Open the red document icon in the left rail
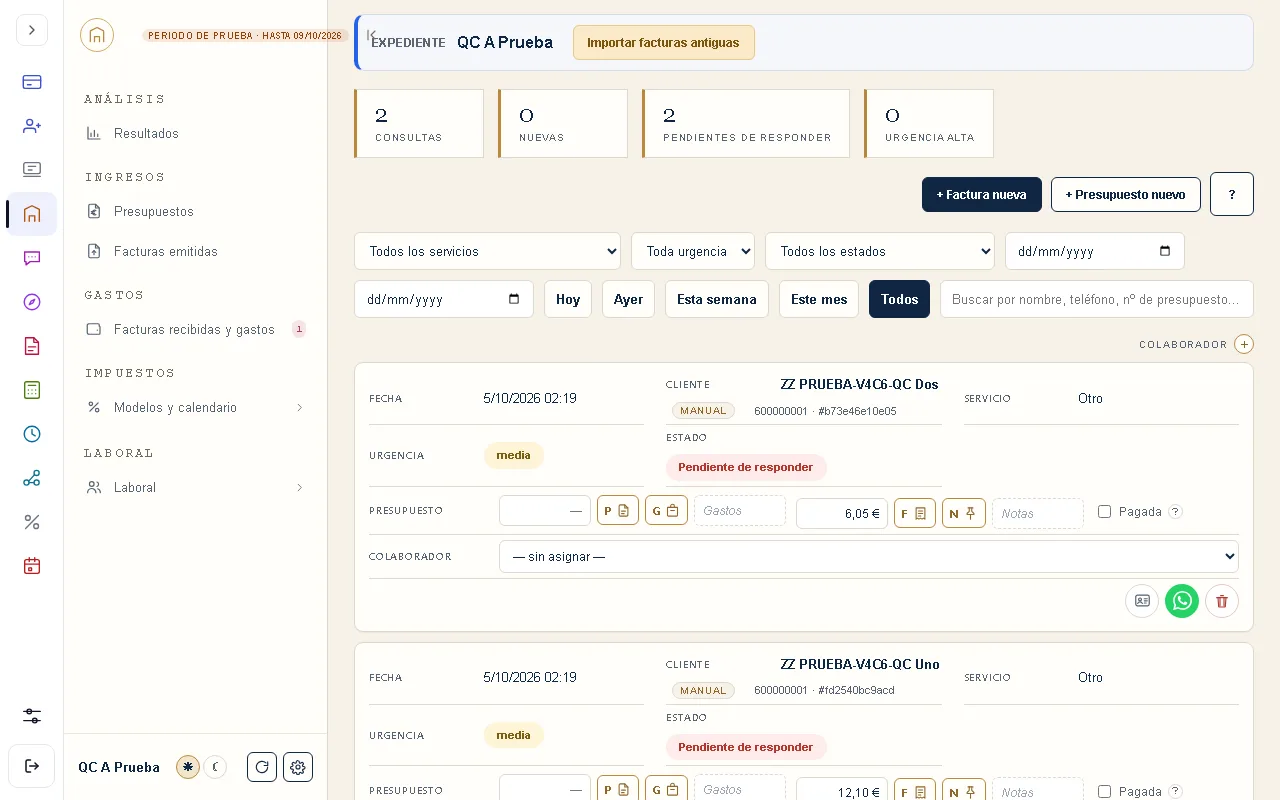Screen dimensions: 1280x800 32,346
